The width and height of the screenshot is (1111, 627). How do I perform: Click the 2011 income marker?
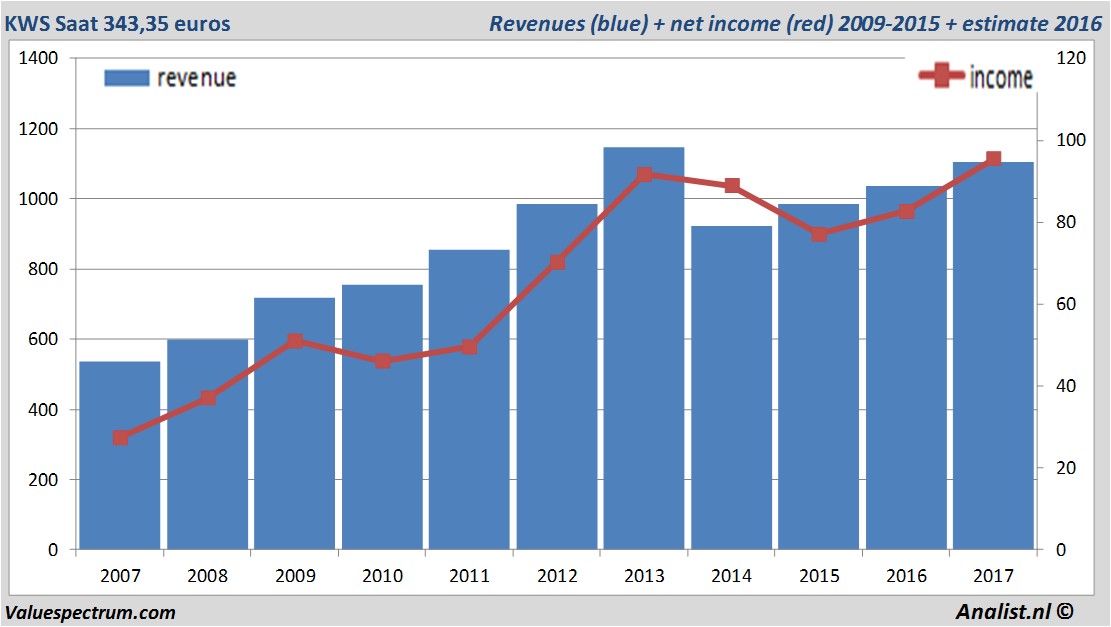(x=469, y=347)
